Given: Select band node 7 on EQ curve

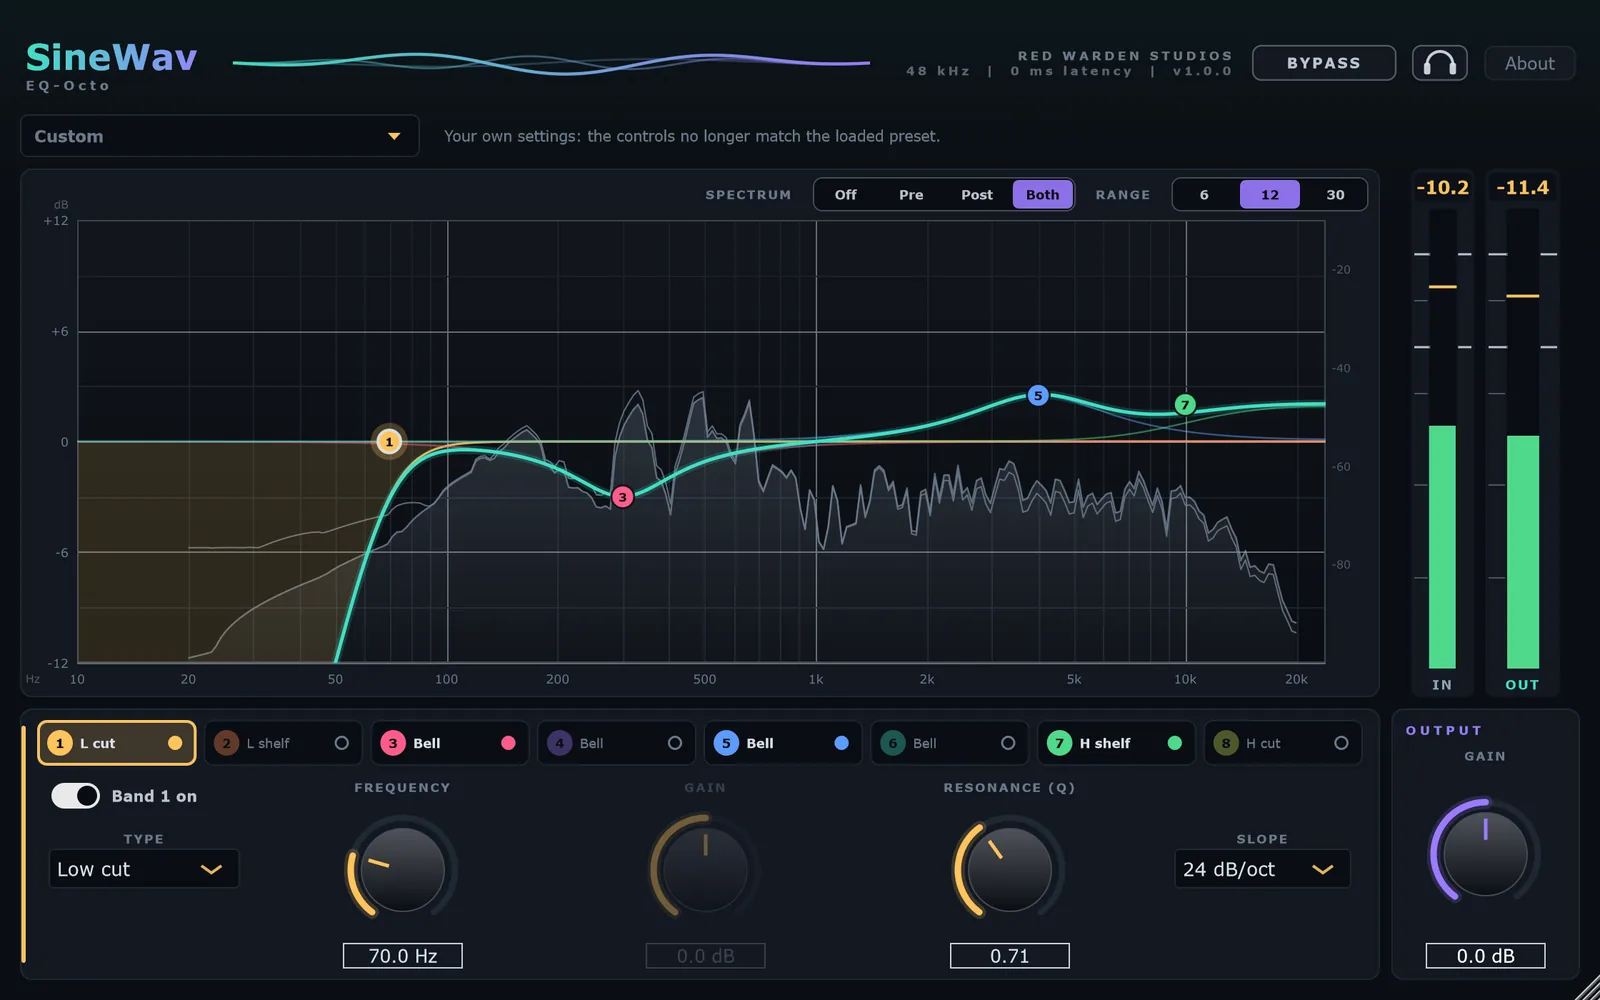Looking at the screenshot, I should pyautogui.click(x=1185, y=404).
